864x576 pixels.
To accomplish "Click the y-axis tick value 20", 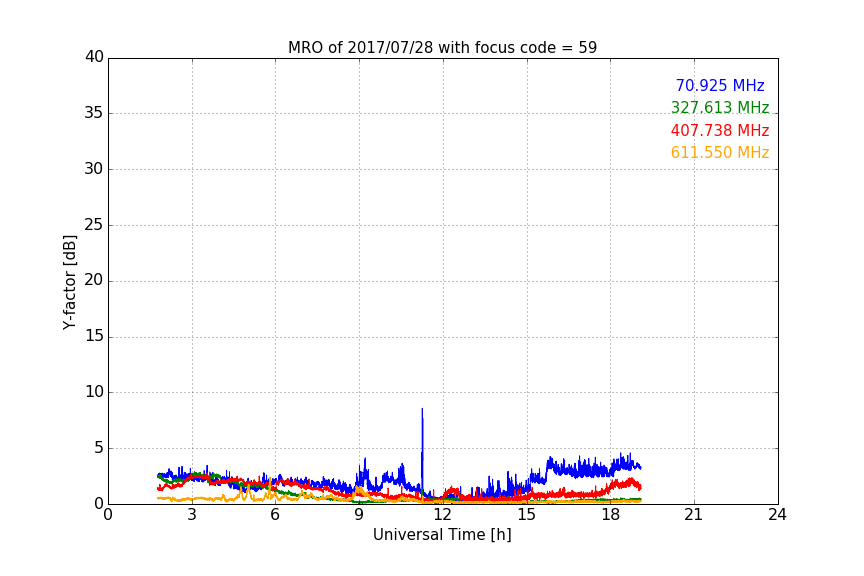I will [94, 281].
